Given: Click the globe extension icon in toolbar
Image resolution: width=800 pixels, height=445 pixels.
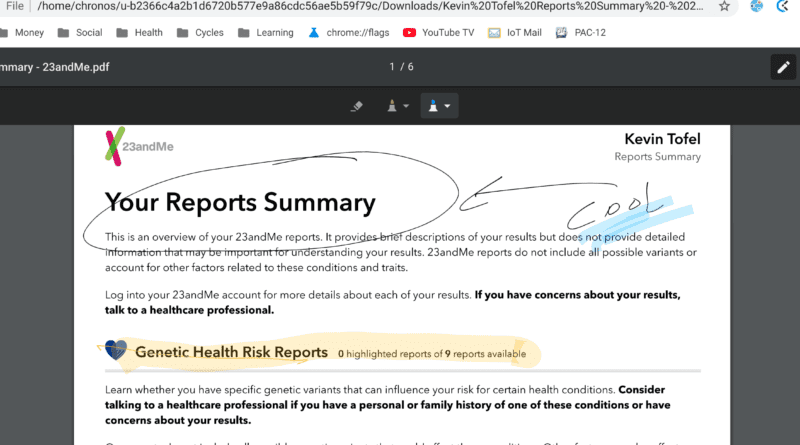Looking at the screenshot, I should 757,6.
